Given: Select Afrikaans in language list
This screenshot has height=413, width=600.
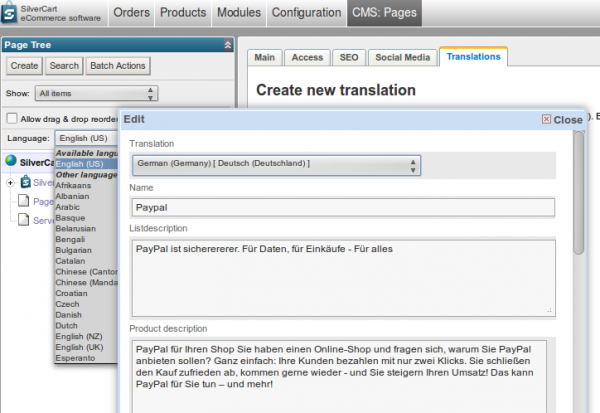Looking at the screenshot, I should tap(86, 185).
